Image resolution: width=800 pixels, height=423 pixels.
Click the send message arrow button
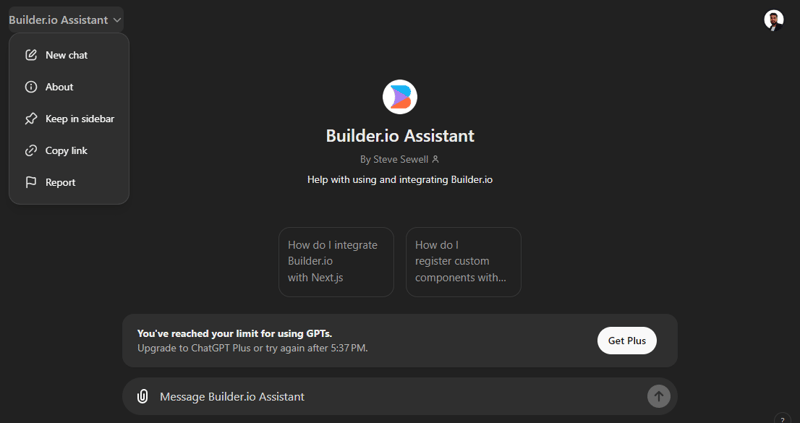[659, 396]
